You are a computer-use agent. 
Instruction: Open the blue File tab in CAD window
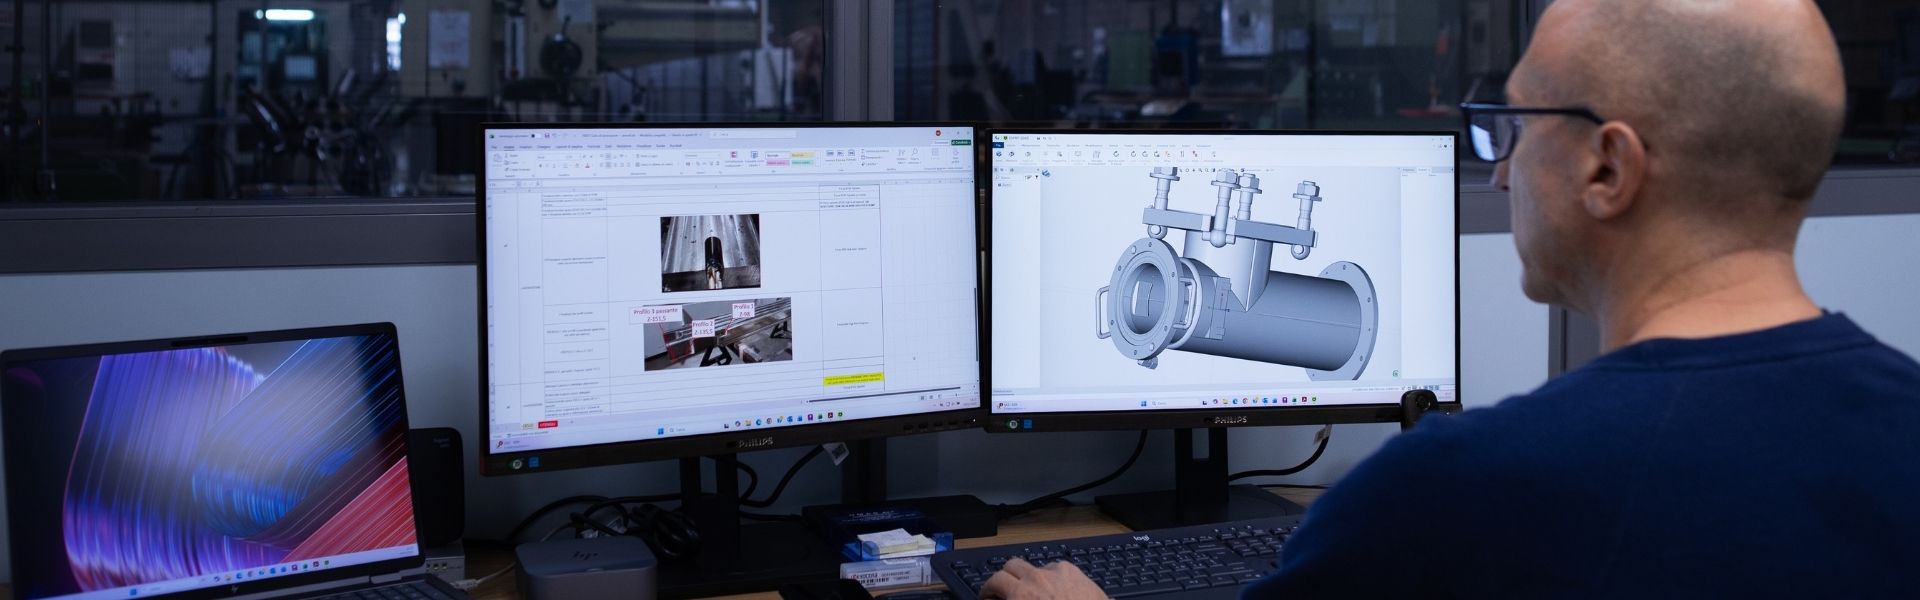pyautogui.click(x=999, y=145)
